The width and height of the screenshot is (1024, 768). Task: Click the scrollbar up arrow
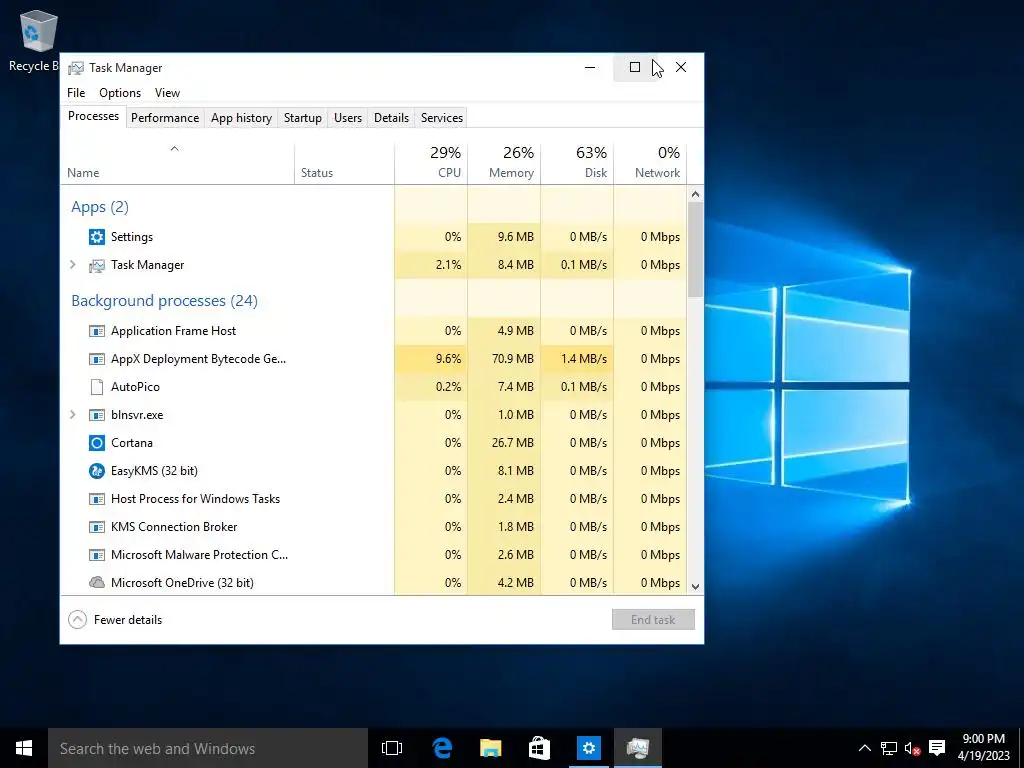695,194
